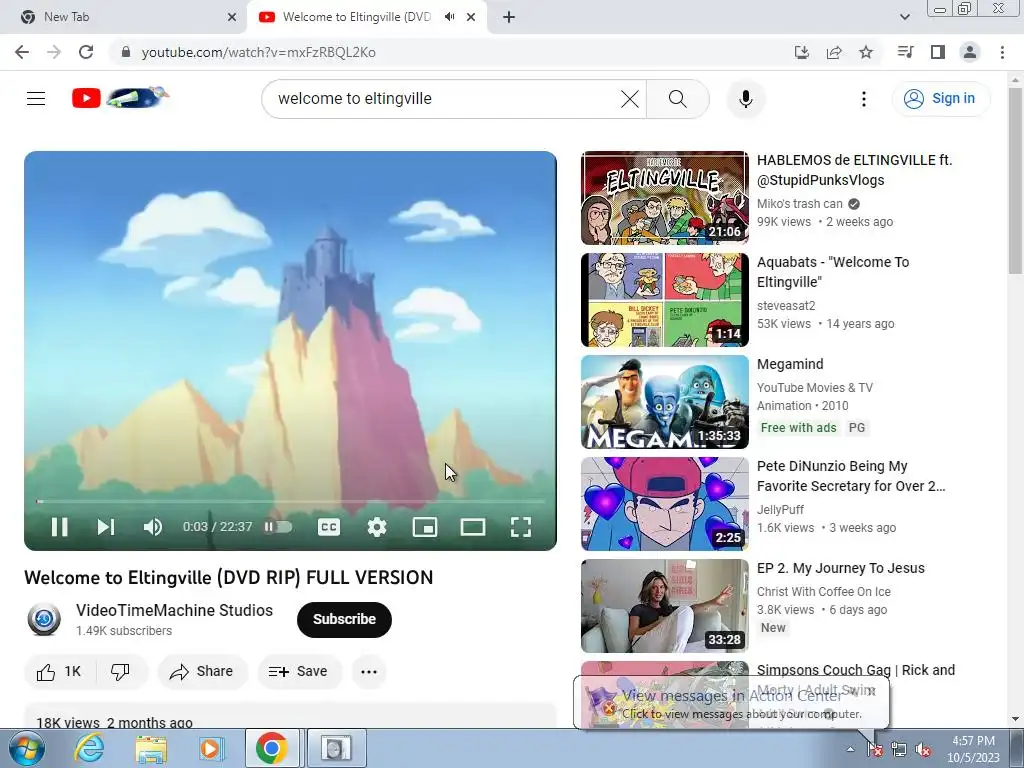Click the taskbar clock showing 4:57 PM
The width and height of the screenshot is (1024, 768).
(974, 749)
